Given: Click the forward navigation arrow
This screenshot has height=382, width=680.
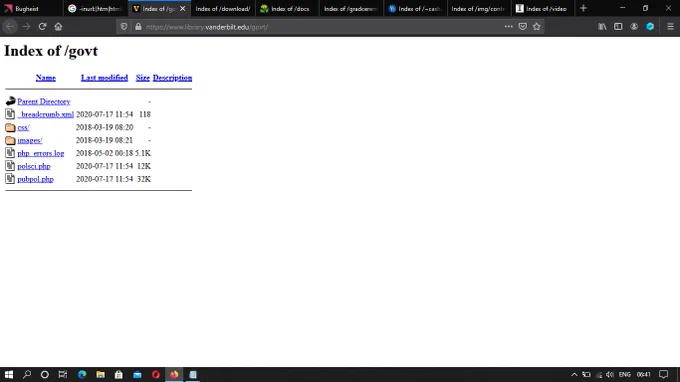Looking at the screenshot, I should click(x=26, y=26).
